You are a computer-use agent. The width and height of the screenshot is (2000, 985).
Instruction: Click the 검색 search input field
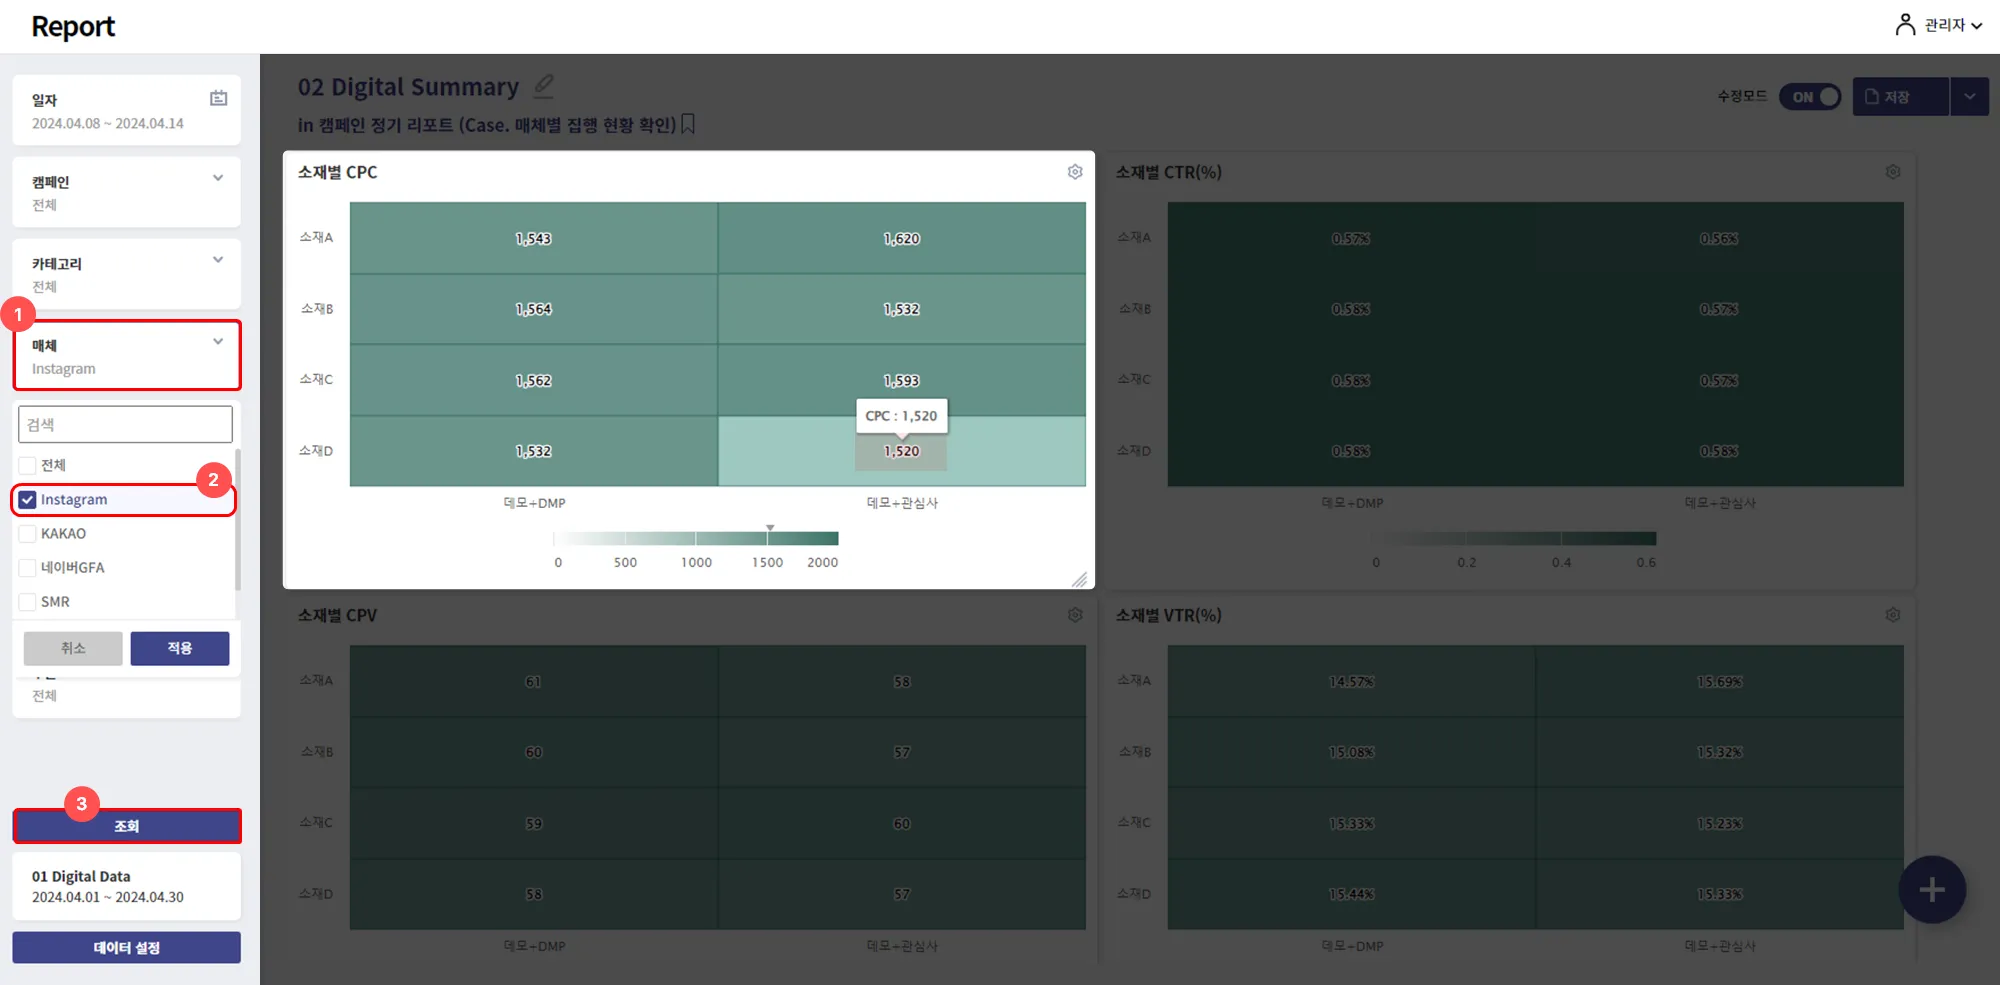[x=125, y=424]
